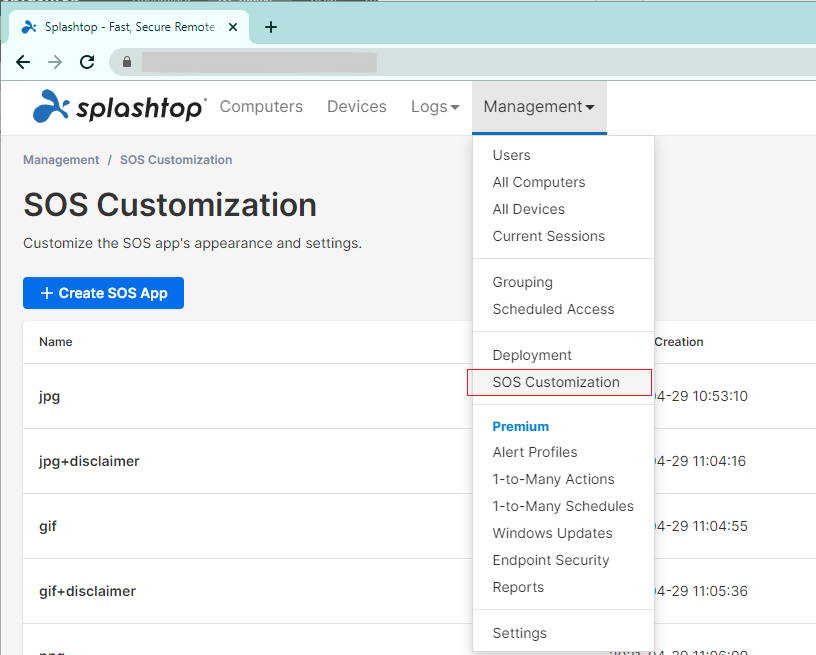Click the Splashtop logo

119,107
